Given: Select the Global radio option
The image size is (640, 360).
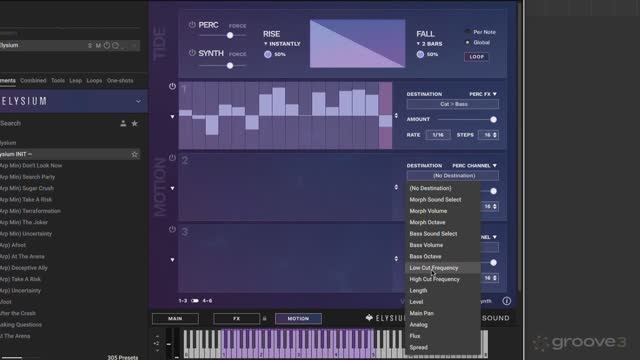Looking at the screenshot, I should click(467, 42).
